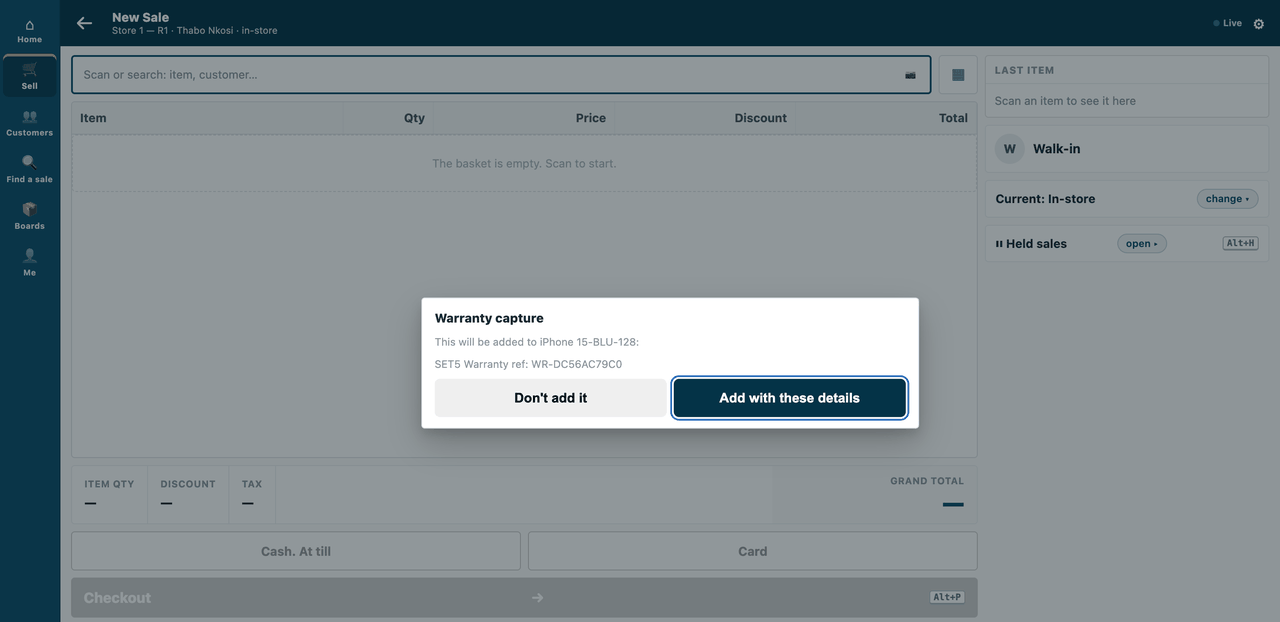Open the Me profile section
This screenshot has width=1280, height=622.
(29, 263)
